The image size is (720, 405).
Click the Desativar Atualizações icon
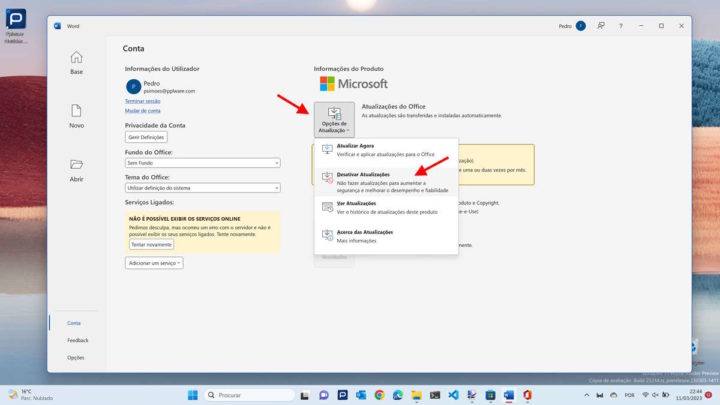tap(327, 178)
